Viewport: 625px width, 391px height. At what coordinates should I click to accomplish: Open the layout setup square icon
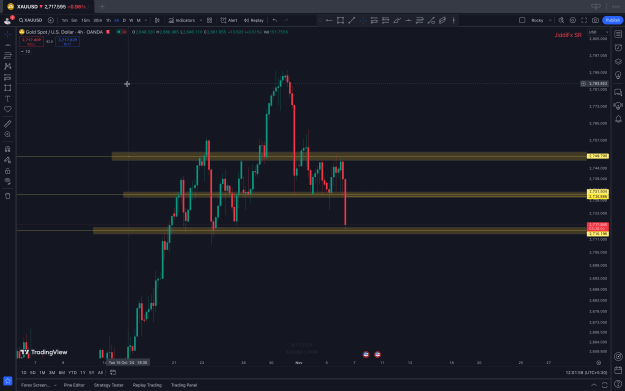point(522,20)
